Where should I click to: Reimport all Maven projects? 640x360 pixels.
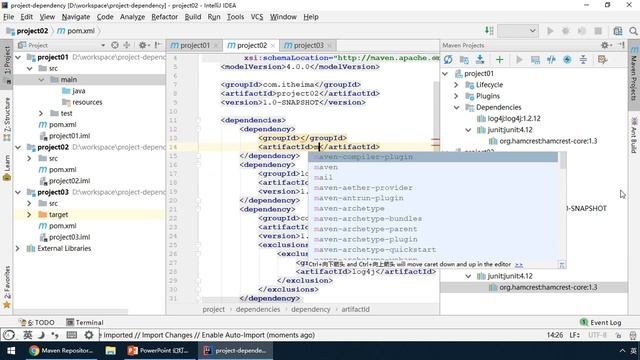click(x=448, y=60)
